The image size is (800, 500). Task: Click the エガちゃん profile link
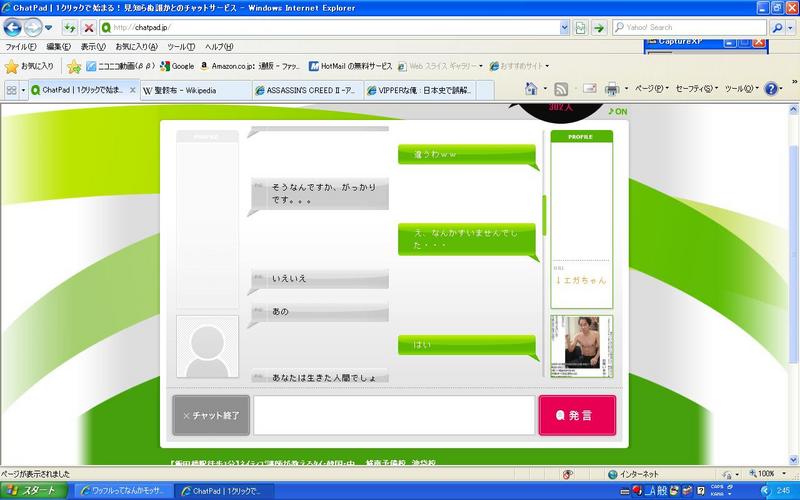pyautogui.click(x=581, y=280)
